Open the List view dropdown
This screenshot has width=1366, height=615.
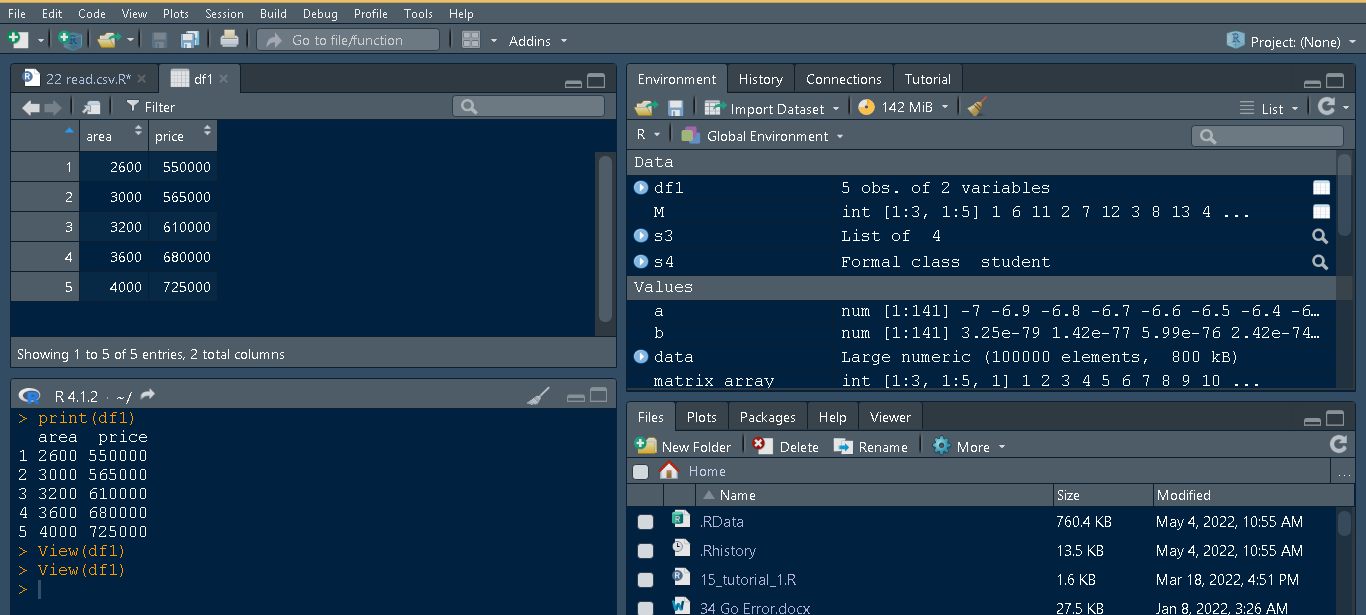pos(1270,107)
